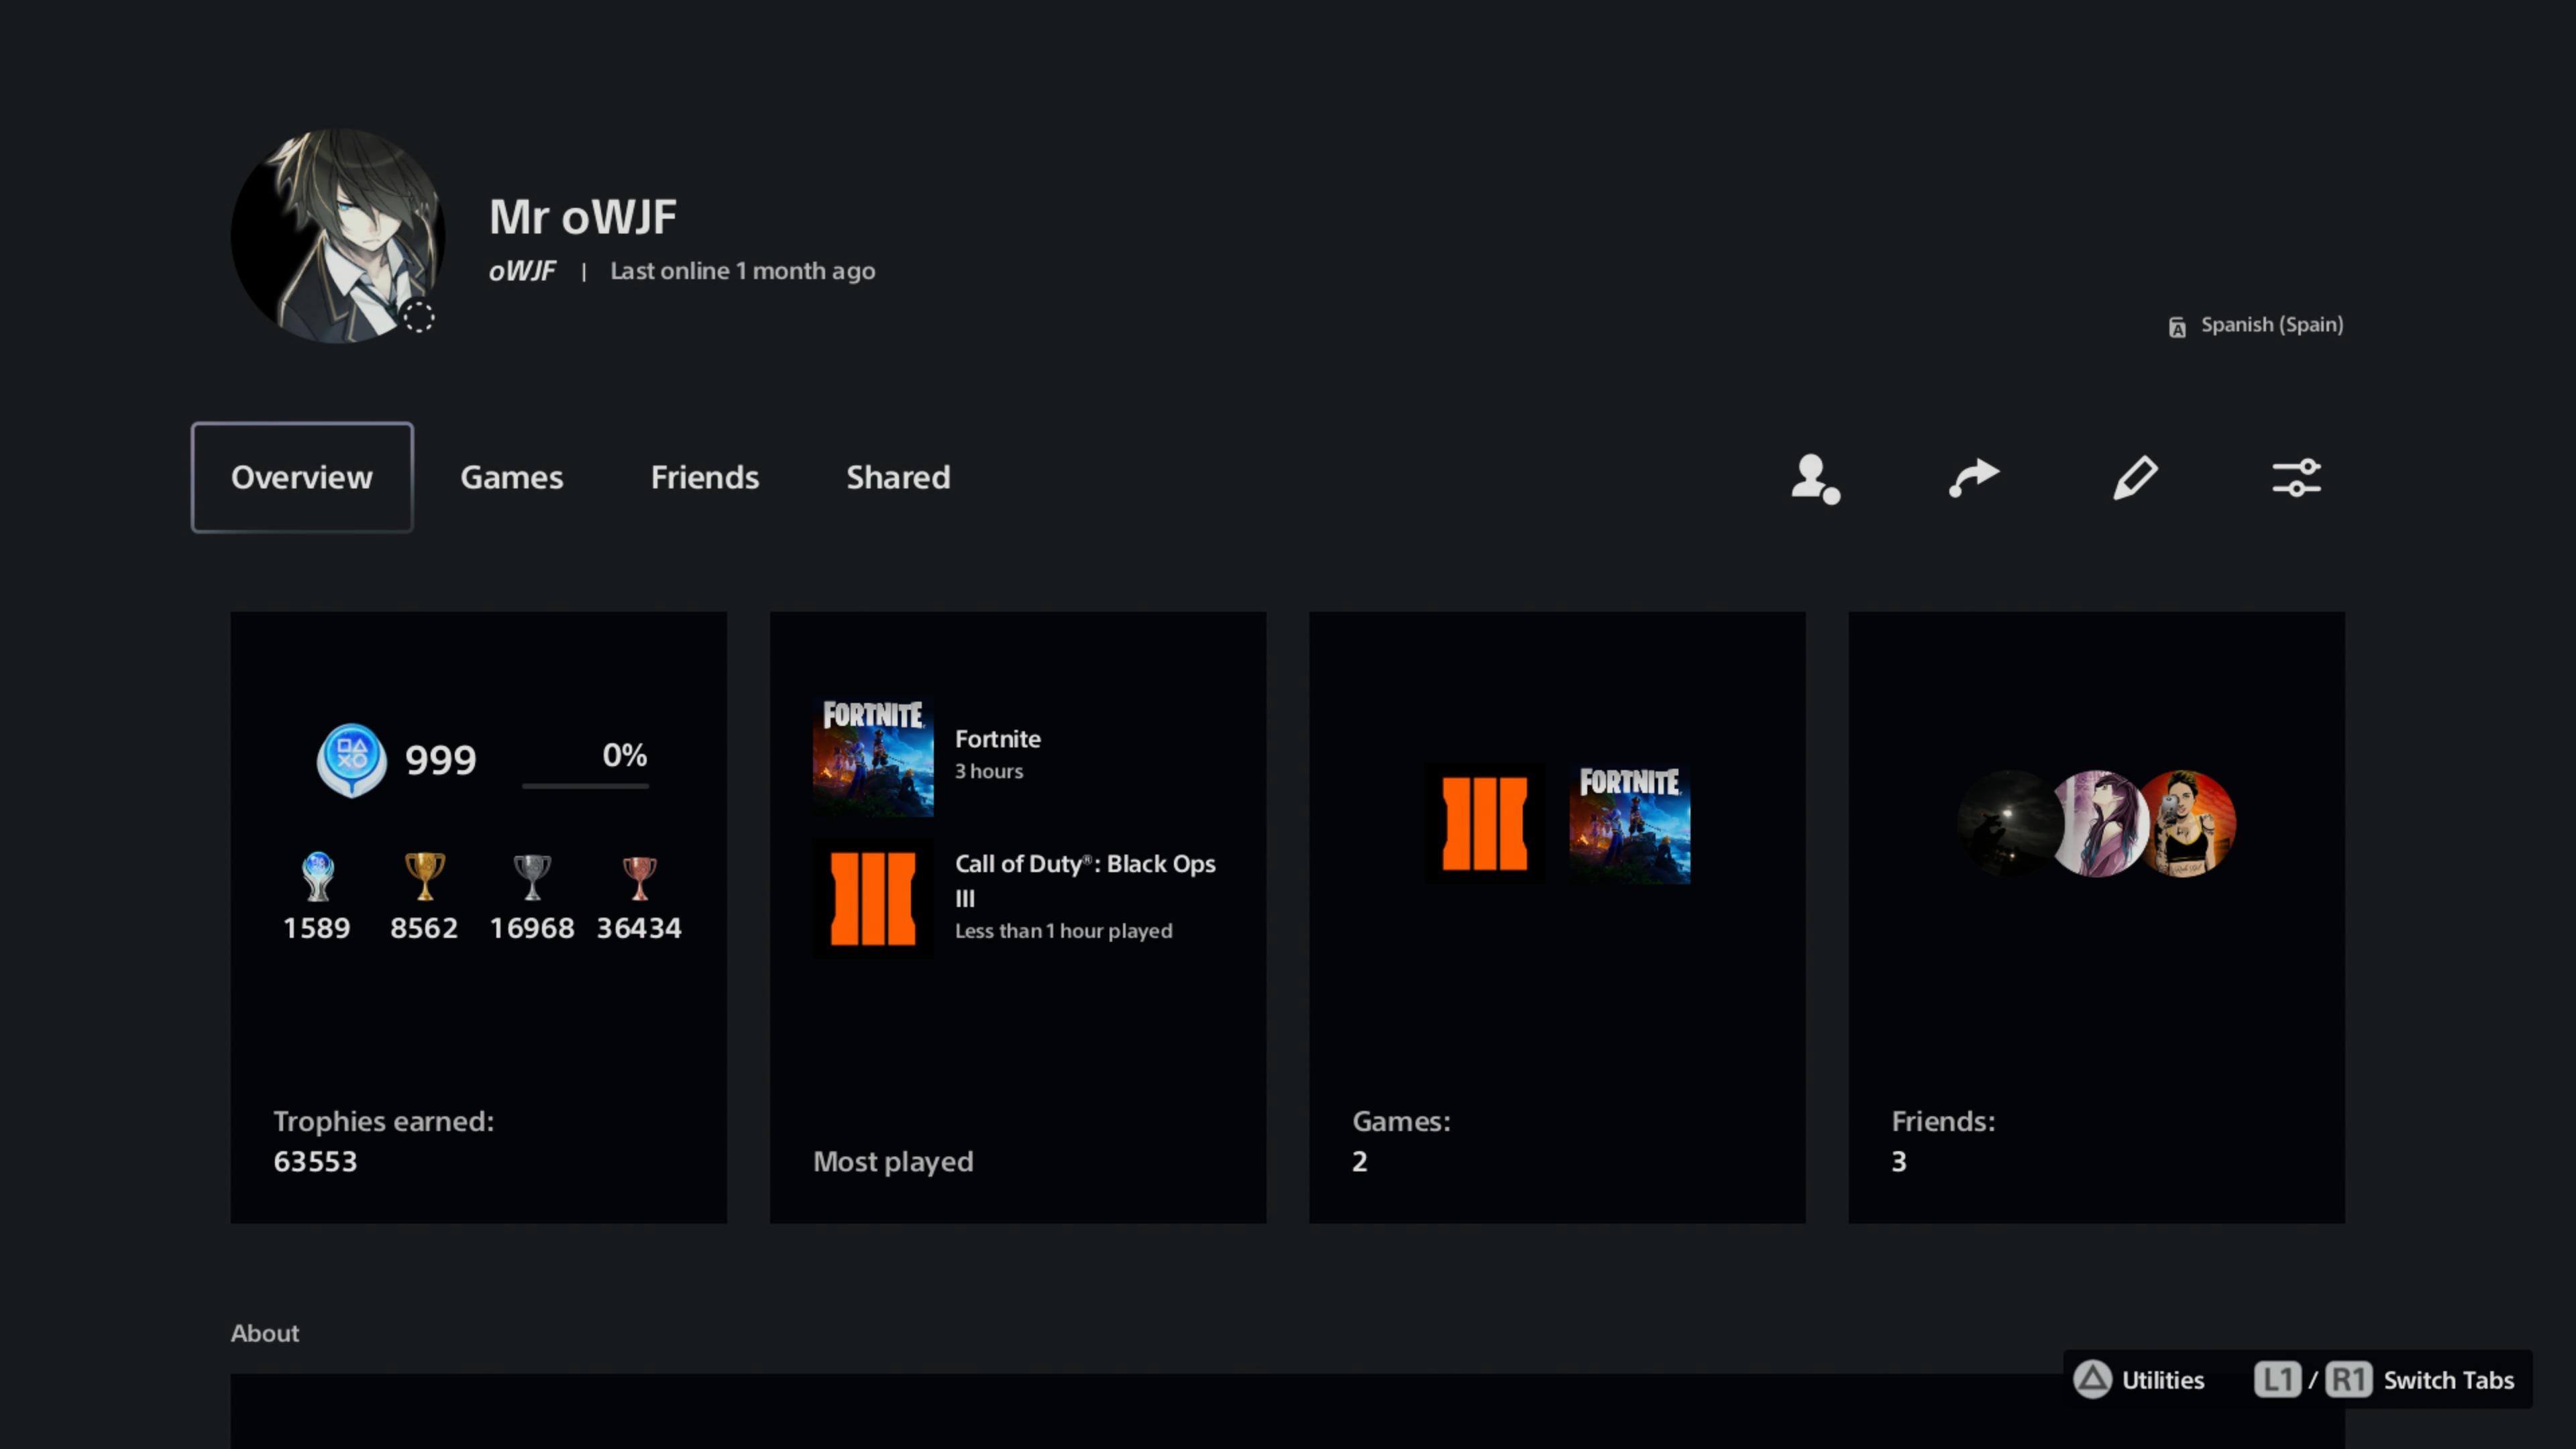
Task: Switch to the Friends tab
Action: click(x=705, y=477)
